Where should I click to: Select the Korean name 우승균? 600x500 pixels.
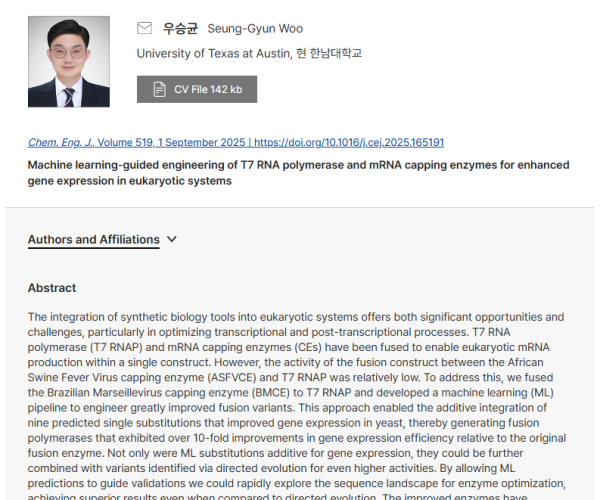point(180,29)
